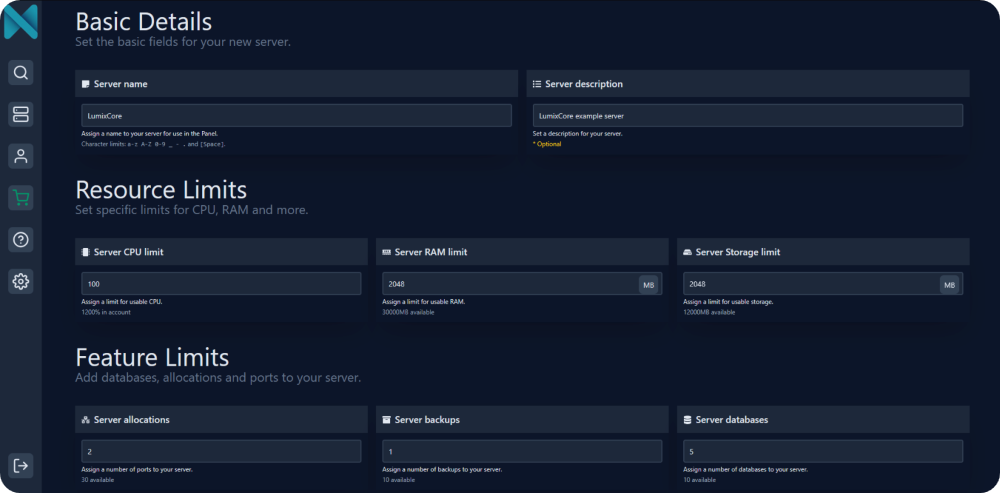Open the settings gear icon
Viewport: 1000px width, 493px height.
pyautogui.click(x=20, y=282)
